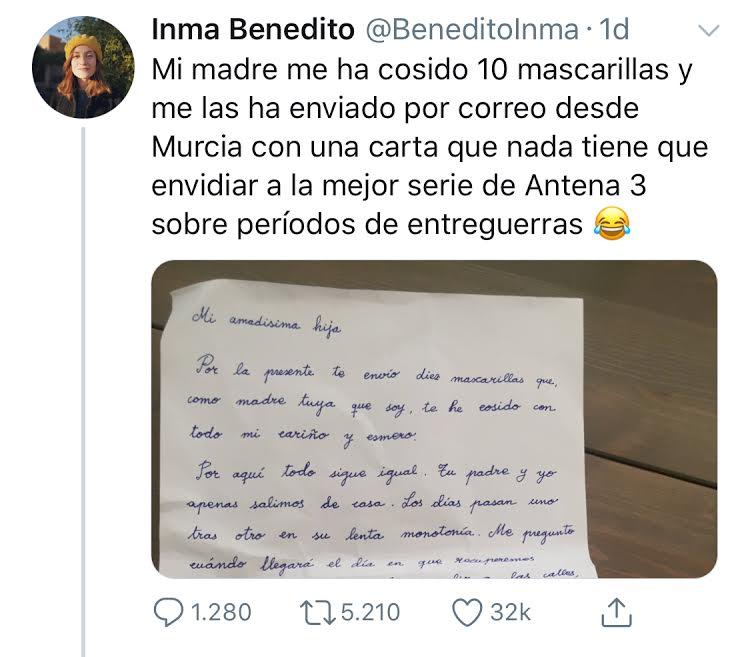Open the tweet options chevron menu

pos(709,31)
